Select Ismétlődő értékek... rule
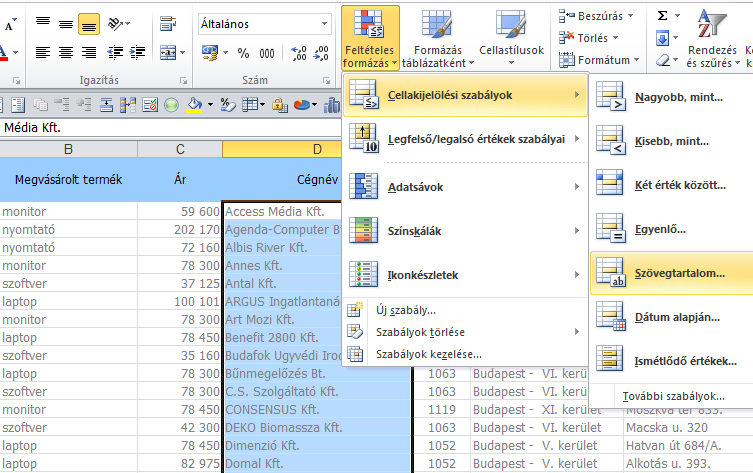Viewport: 753px width, 473px height. click(672, 361)
